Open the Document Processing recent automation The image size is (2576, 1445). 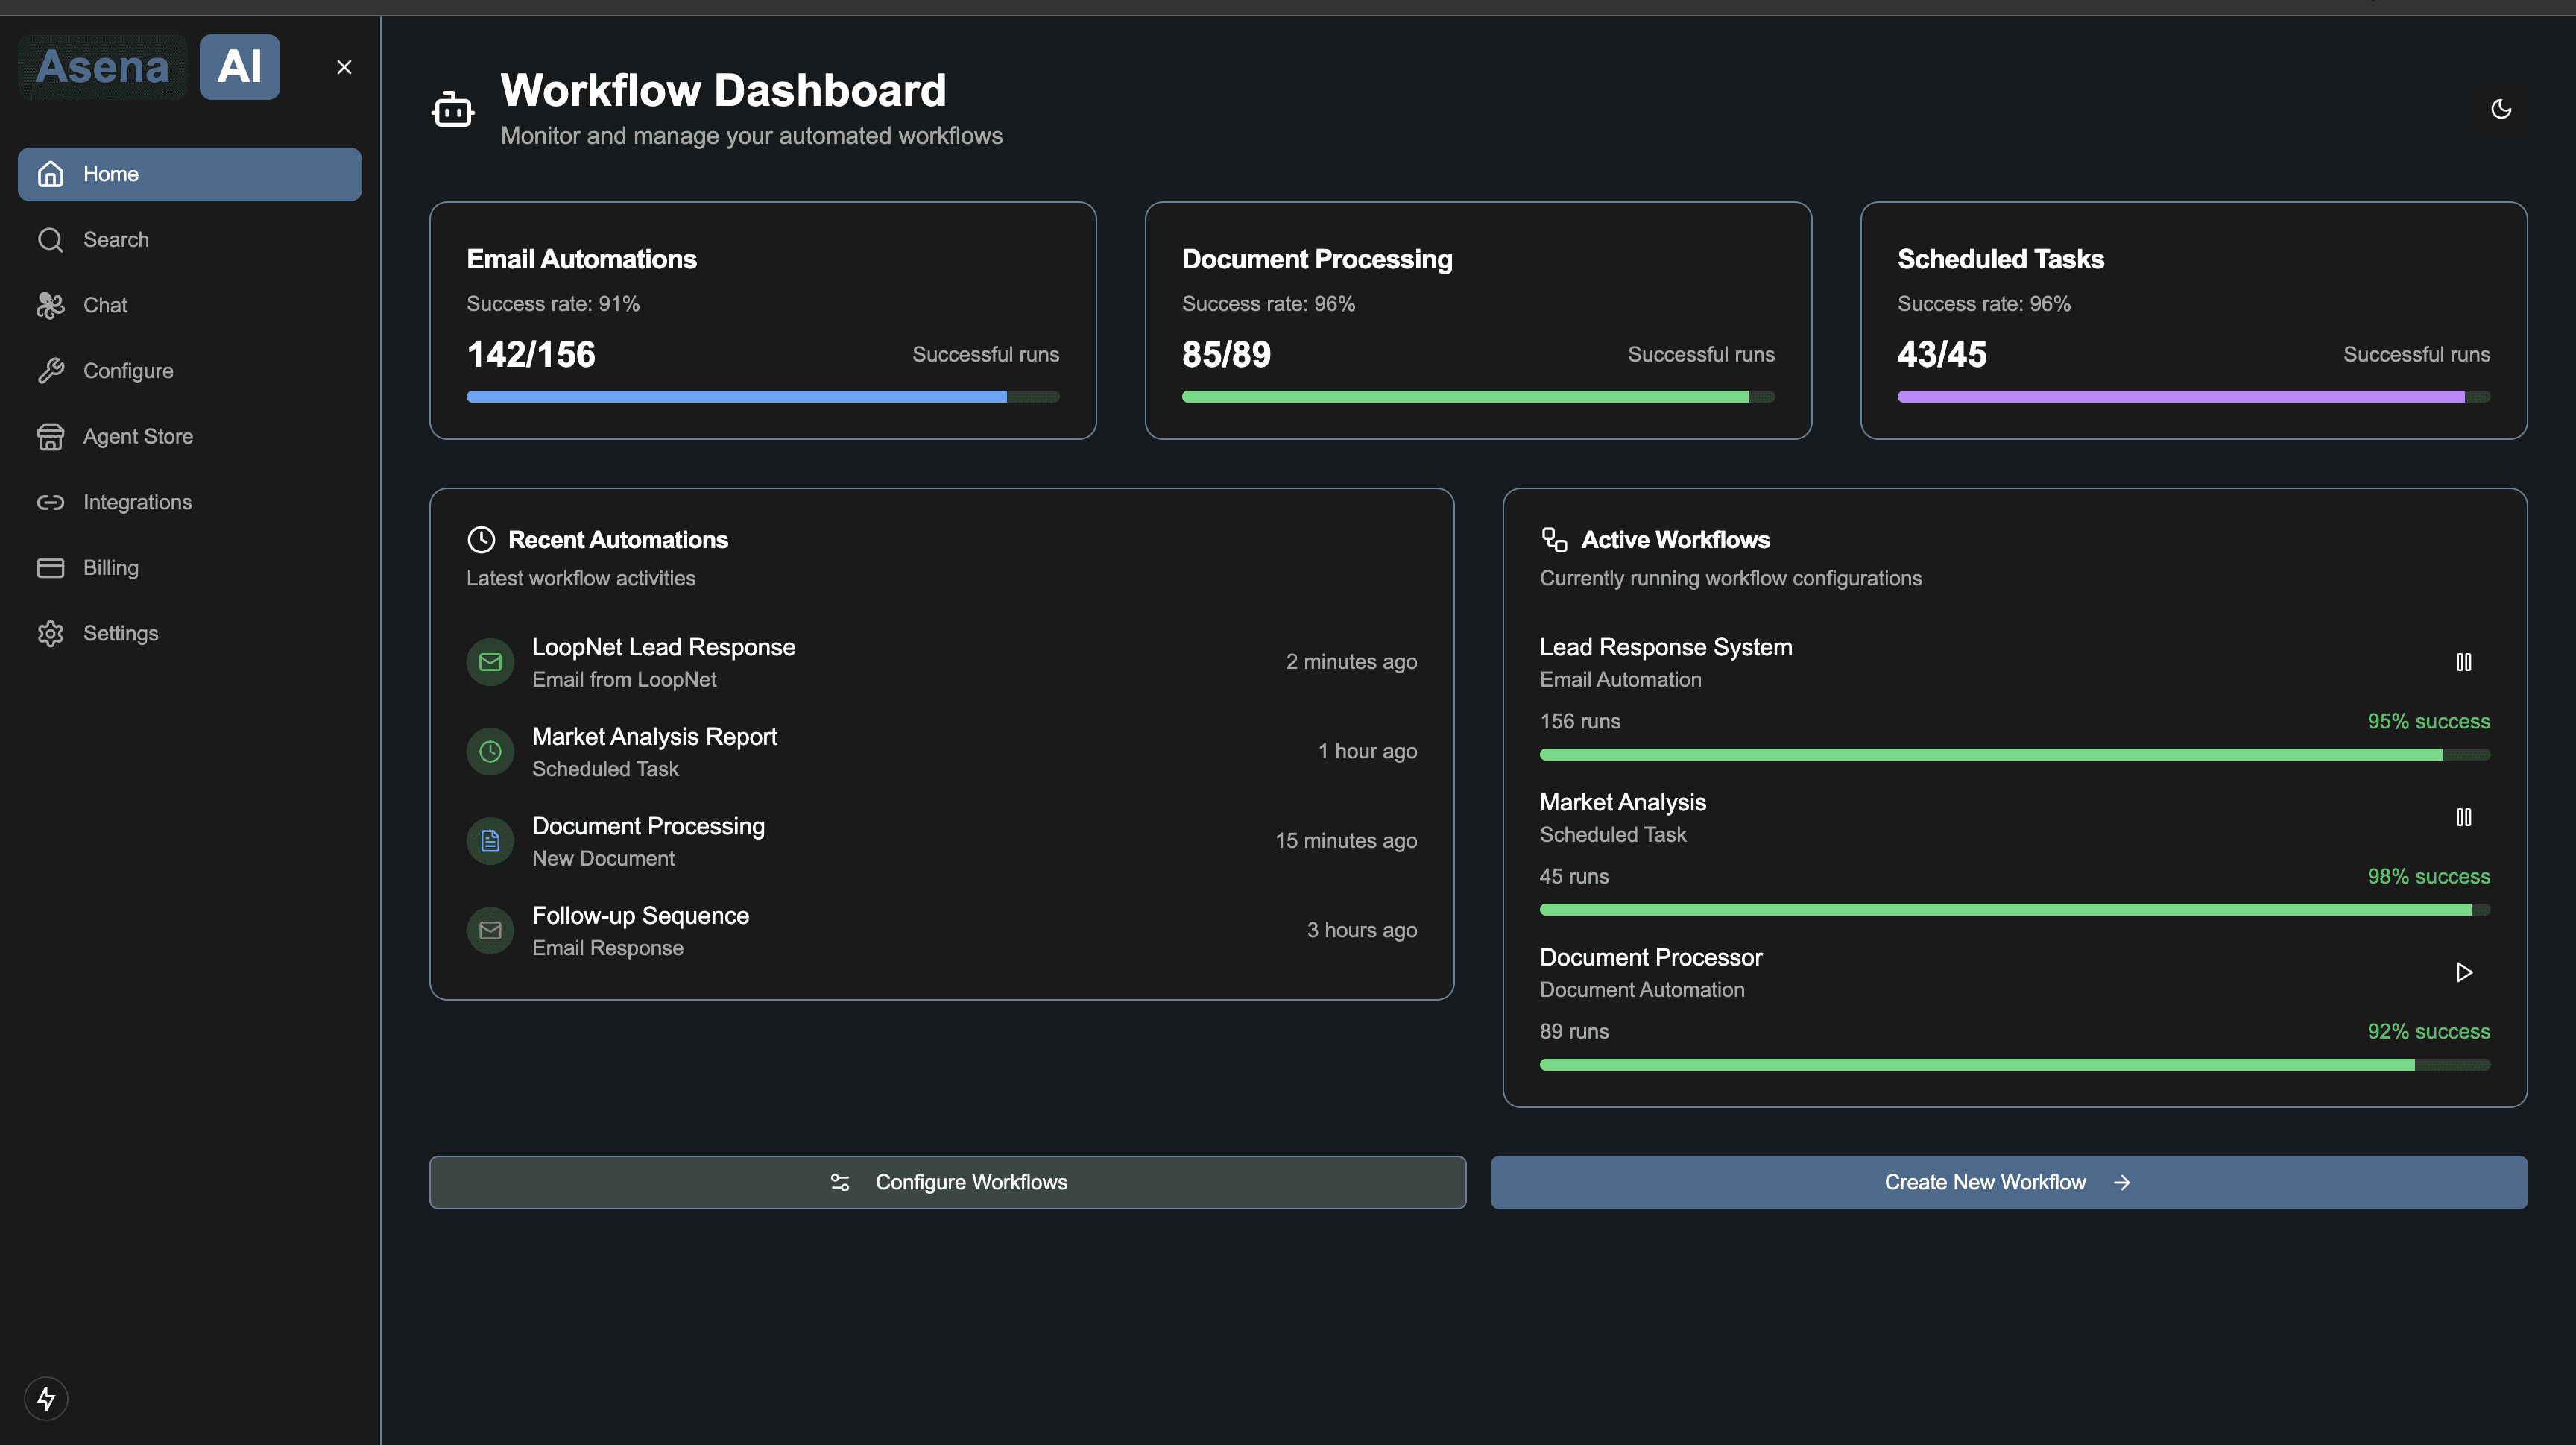tap(942, 841)
